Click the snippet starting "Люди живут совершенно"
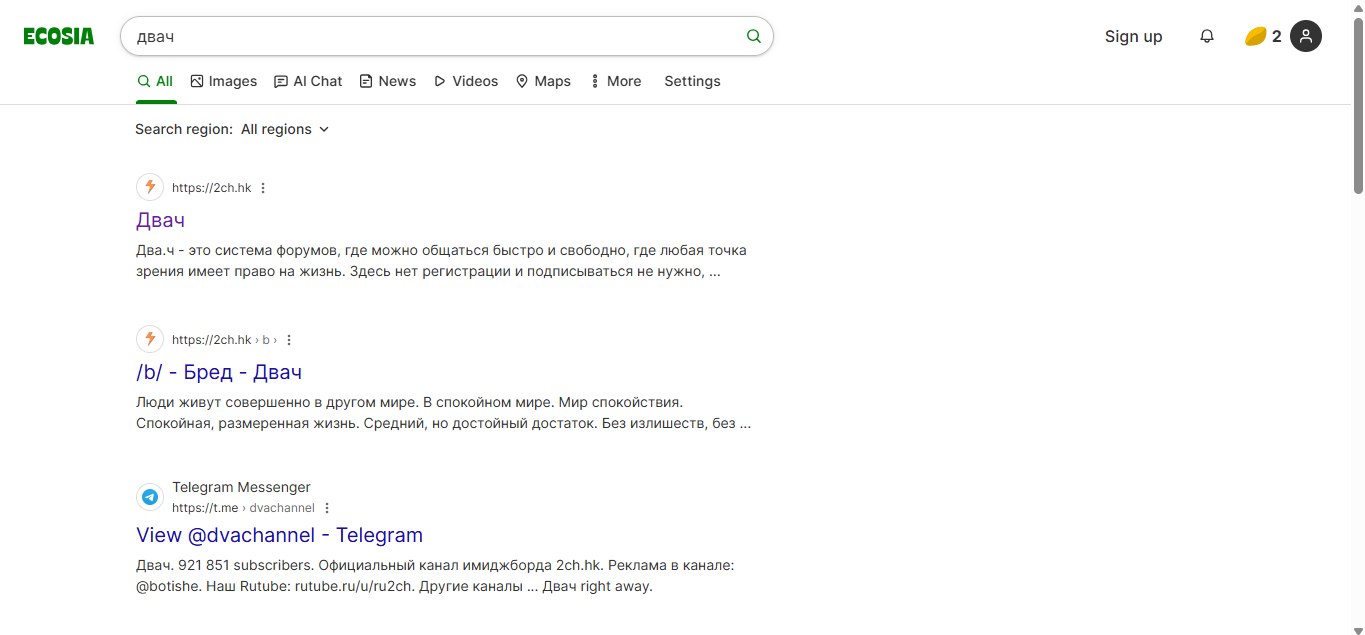1365x635 pixels. point(443,412)
